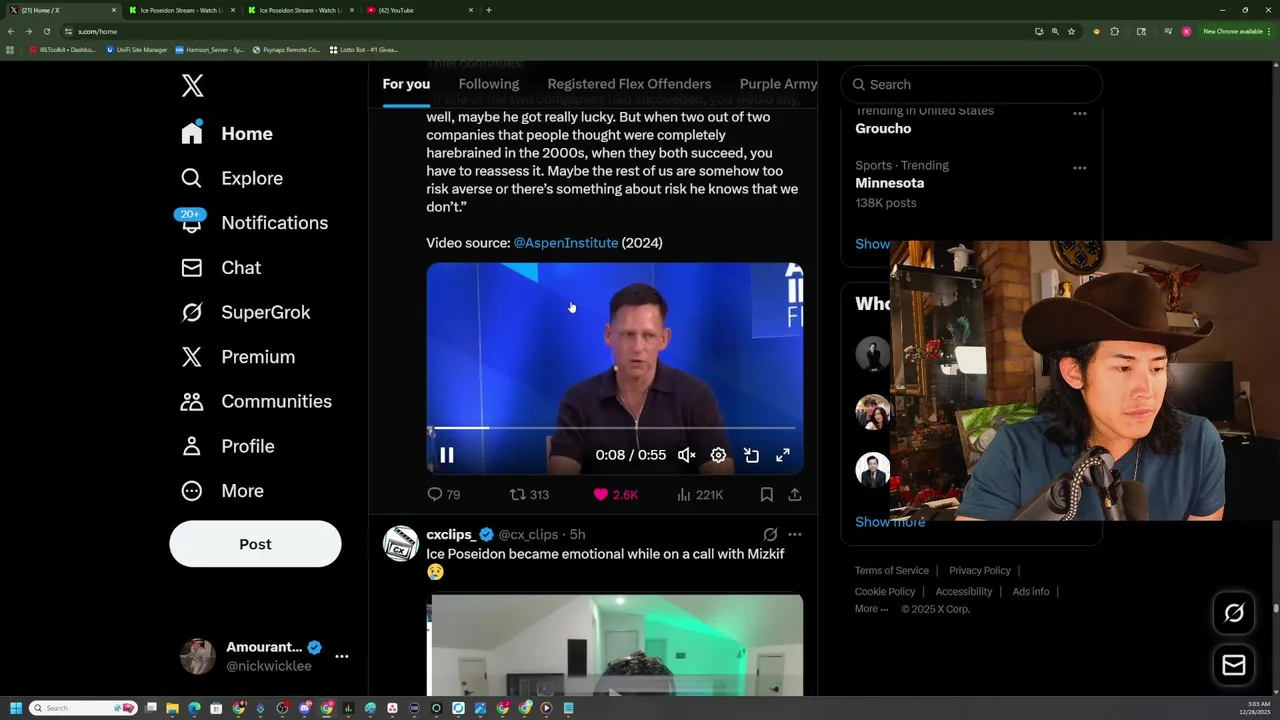The image size is (1280, 720).
Task: Open more options on cxclips_ post
Action: tap(795, 535)
